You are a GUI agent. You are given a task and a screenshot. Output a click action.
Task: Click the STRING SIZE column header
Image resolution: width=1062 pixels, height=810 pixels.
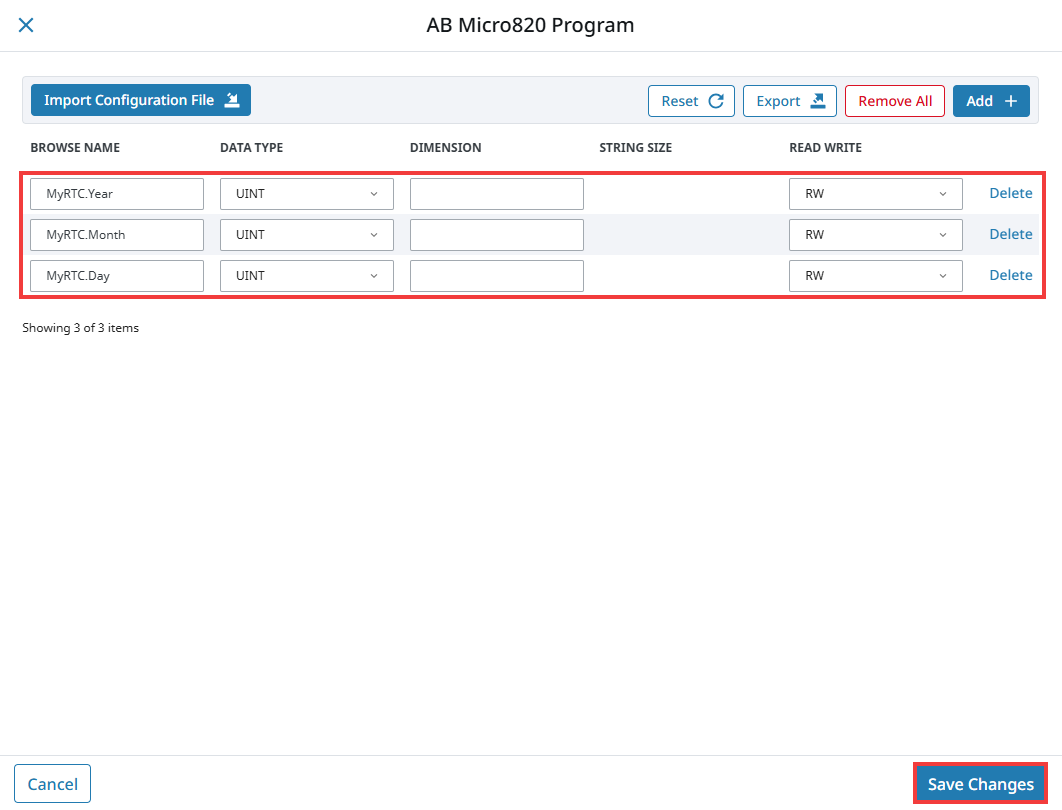[x=635, y=148]
